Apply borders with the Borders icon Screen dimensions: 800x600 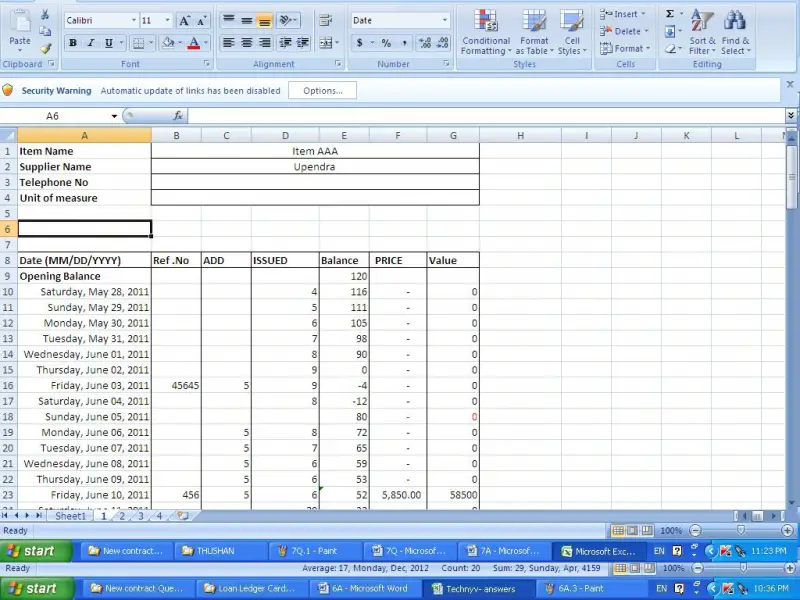point(138,43)
